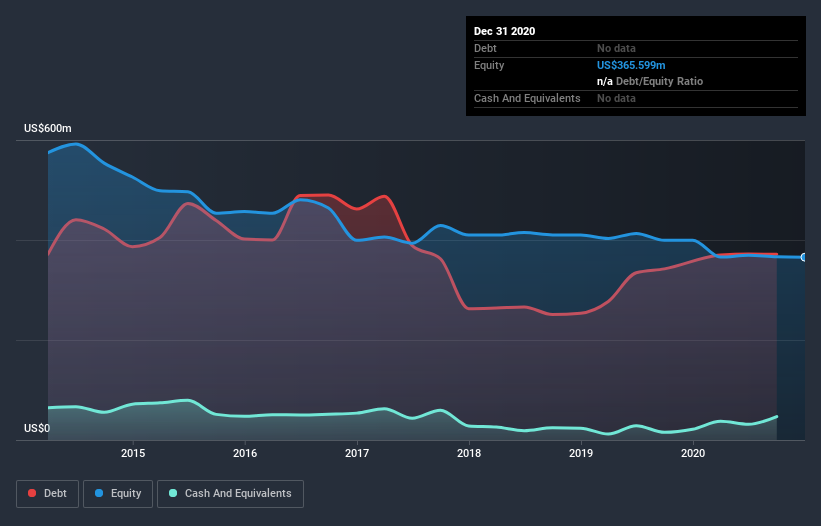Click Cash And Equivalents label in tooltip
Image resolution: width=821 pixels, height=526 pixels.
[527, 98]
